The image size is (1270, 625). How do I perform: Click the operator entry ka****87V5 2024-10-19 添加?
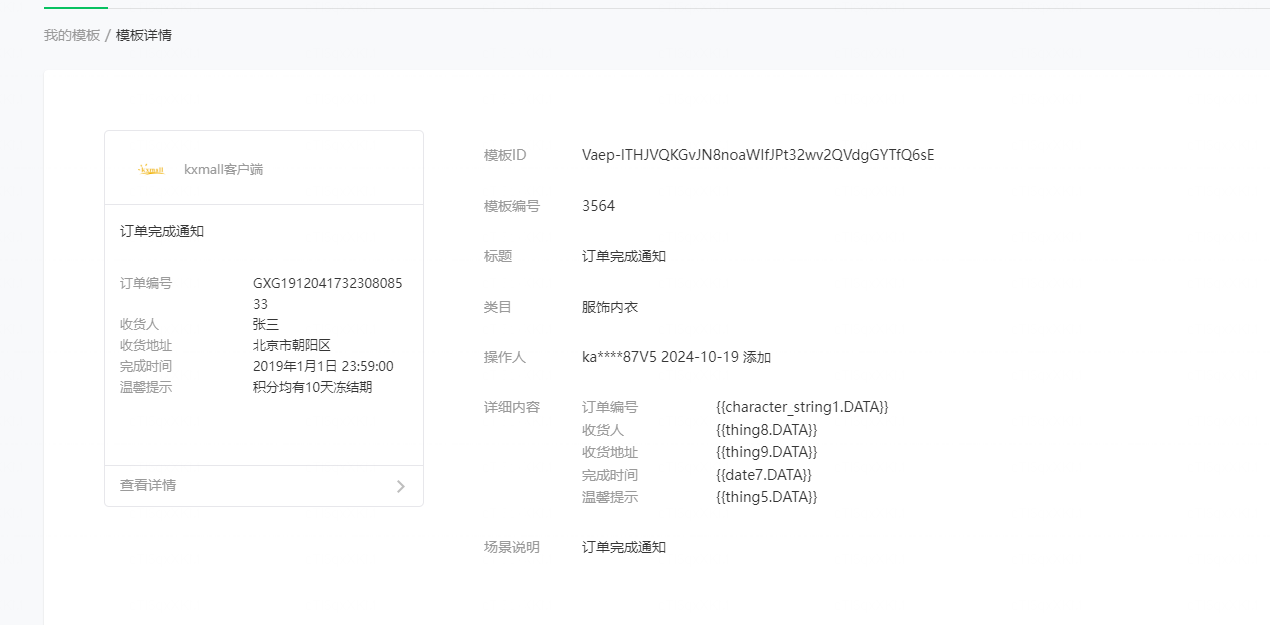676,357
